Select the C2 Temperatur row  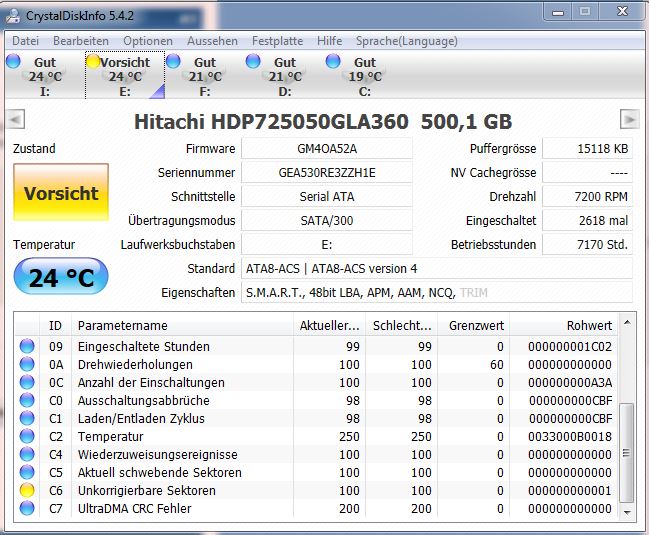tap(317, 436)
